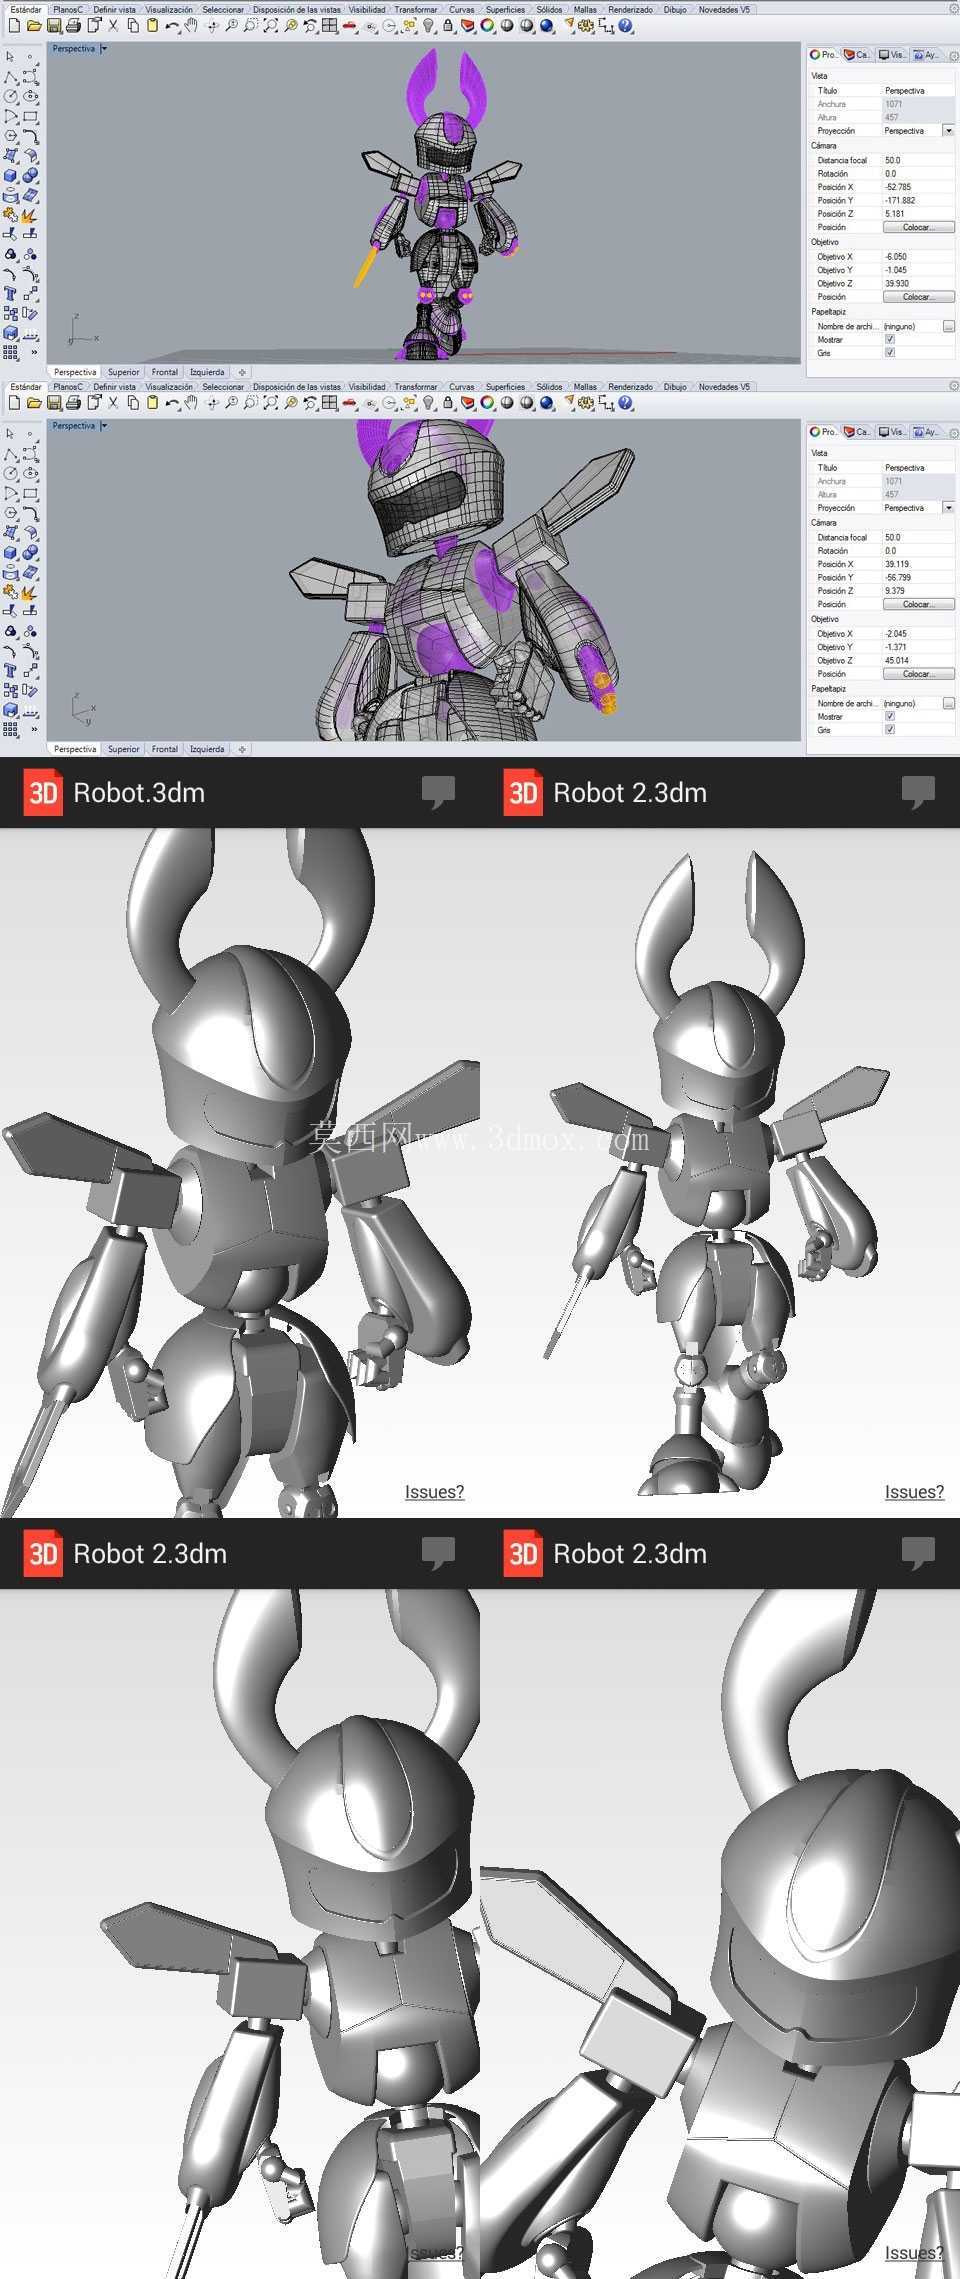Click Help question-mark icon in upper Rhino toolbar
The image size is (960, 2279).
[626, 26]
